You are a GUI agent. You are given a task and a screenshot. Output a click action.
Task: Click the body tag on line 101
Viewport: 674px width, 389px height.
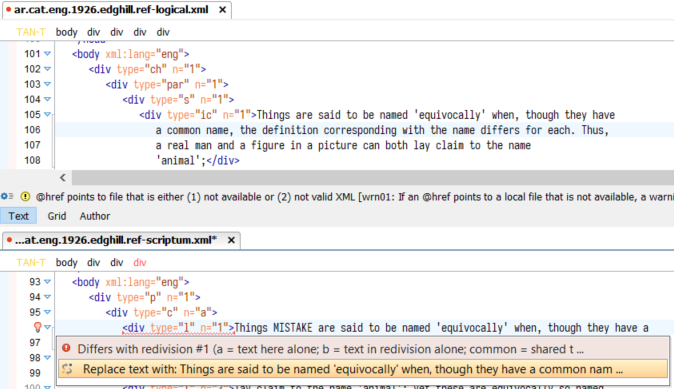pos(131,54)
